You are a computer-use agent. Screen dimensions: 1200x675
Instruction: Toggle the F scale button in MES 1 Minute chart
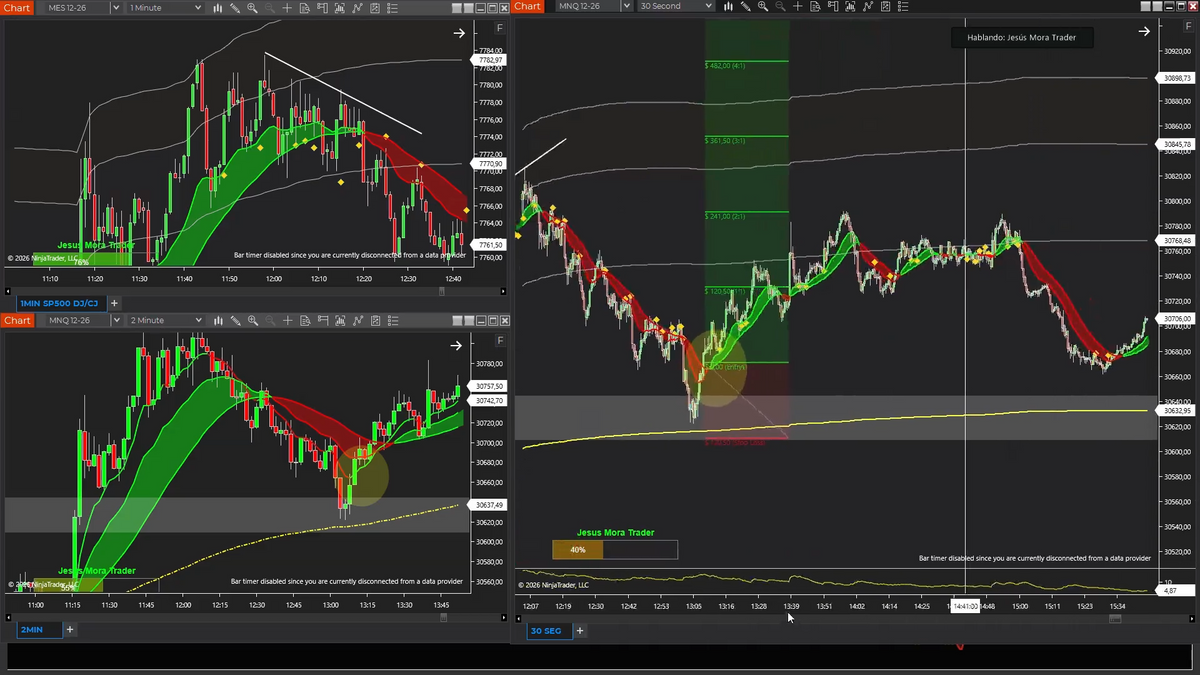[500, 30]
